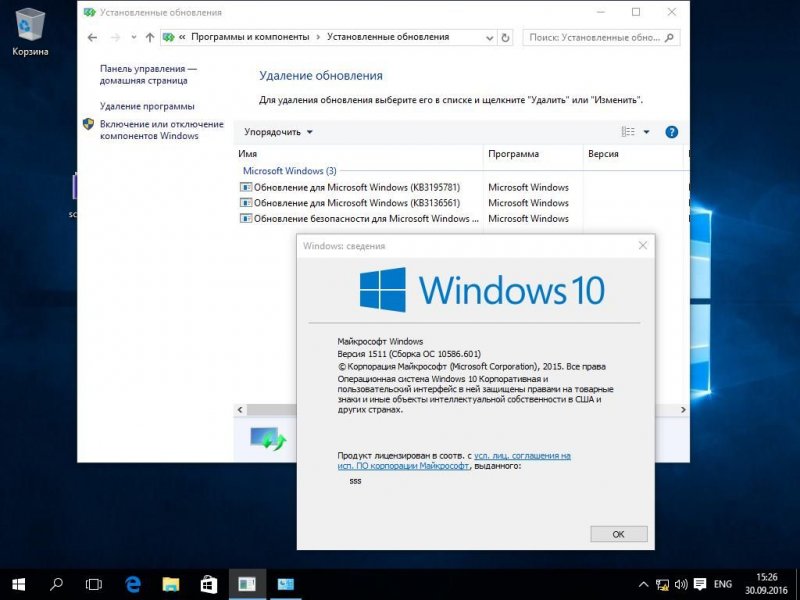Close the Windows: сведения dialog
This screenshot has width=800, height=600.
pyautogui.click(x=643, y=245)
